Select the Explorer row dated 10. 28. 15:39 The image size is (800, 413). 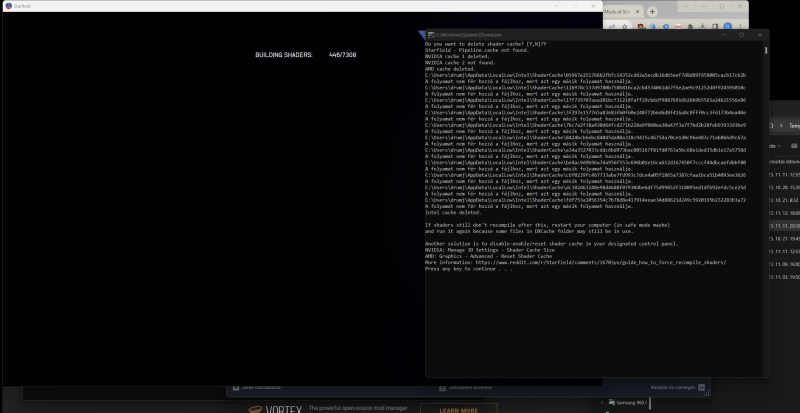(784, 187)
